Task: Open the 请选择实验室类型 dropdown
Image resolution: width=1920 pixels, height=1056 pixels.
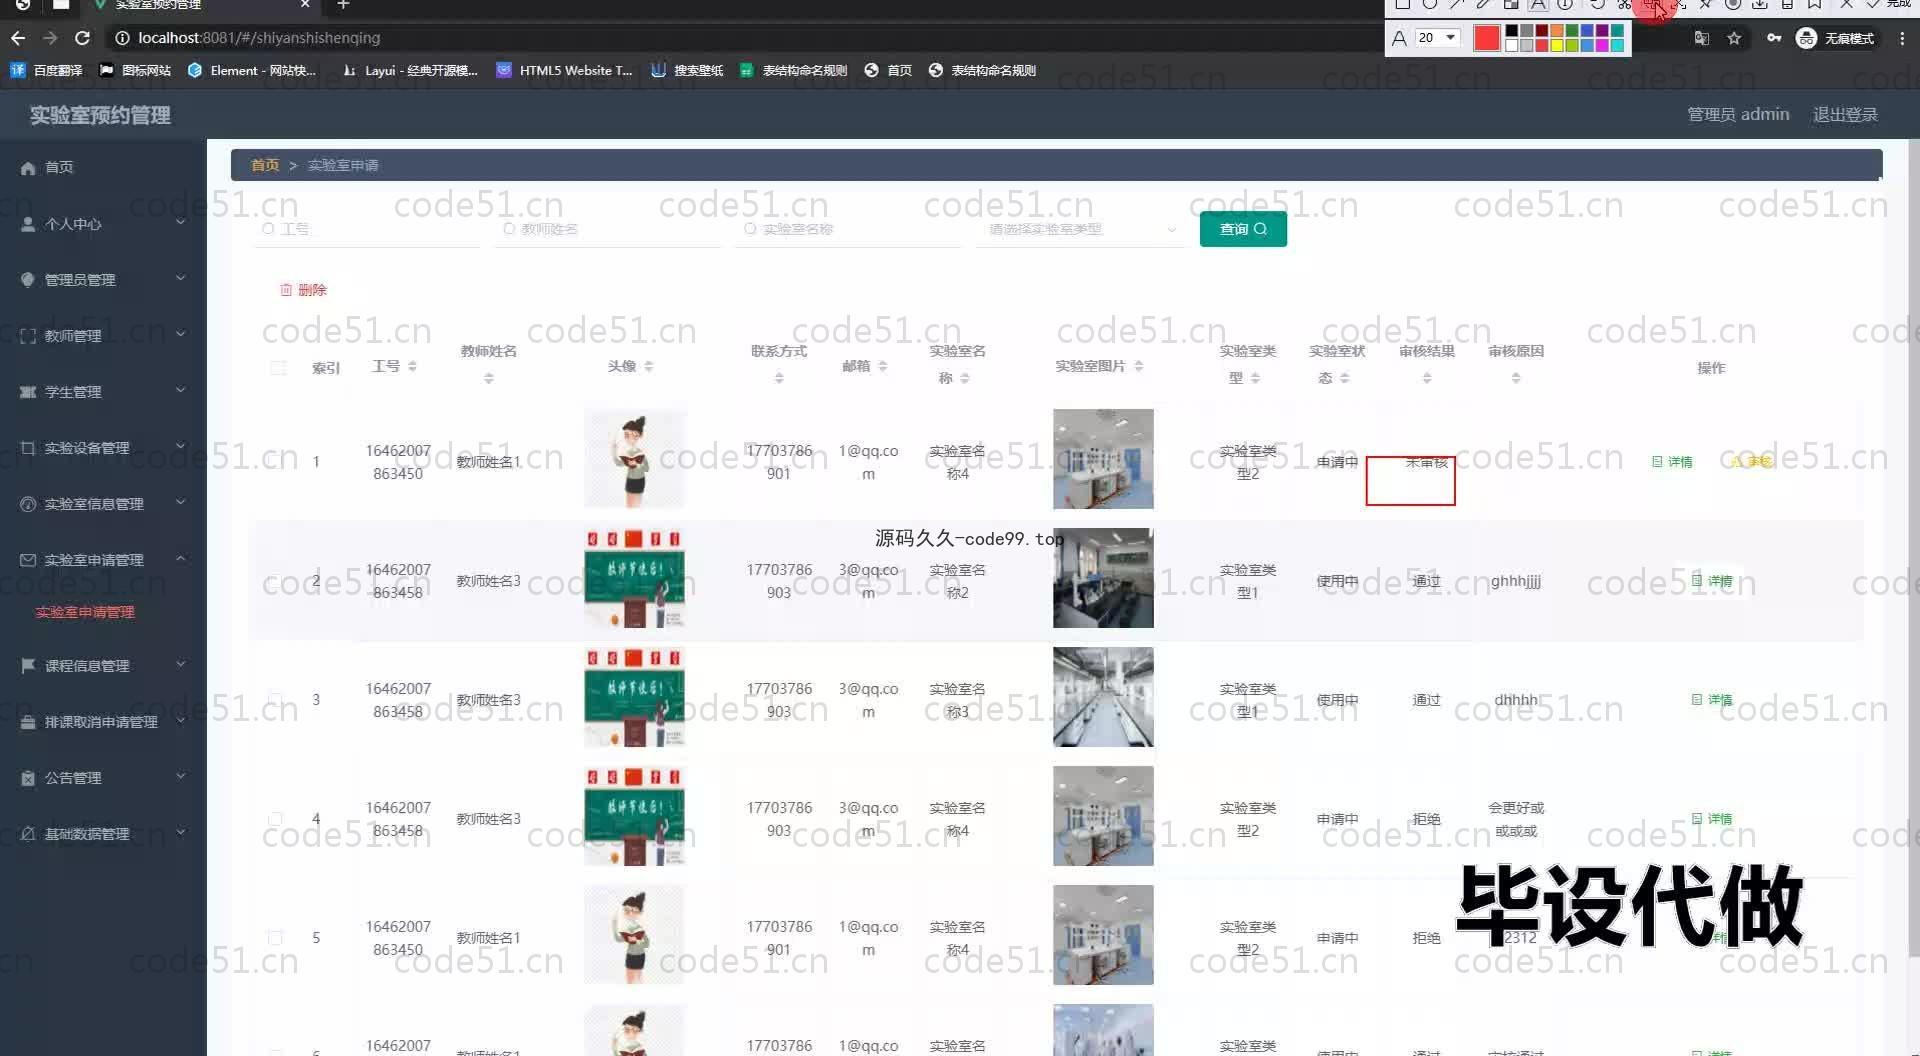Action: [1081, 229]
